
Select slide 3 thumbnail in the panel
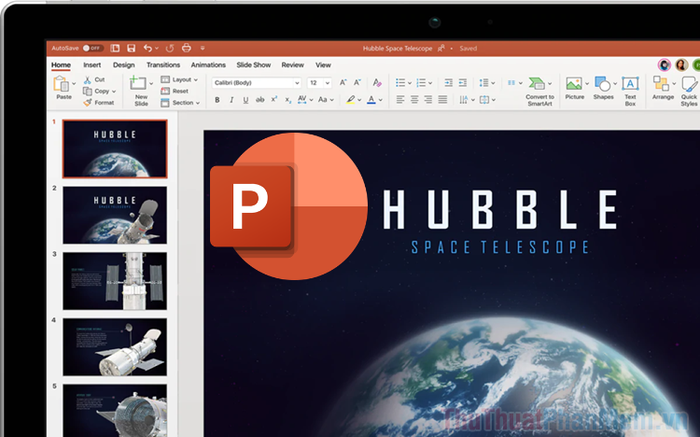click(115, 281)
